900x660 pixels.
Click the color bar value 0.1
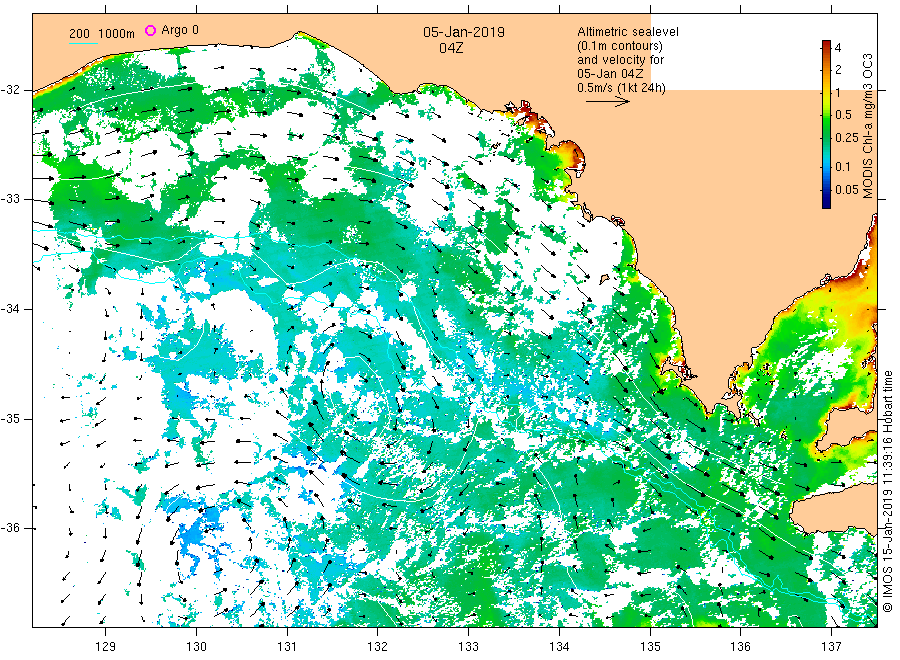[843, 166]
